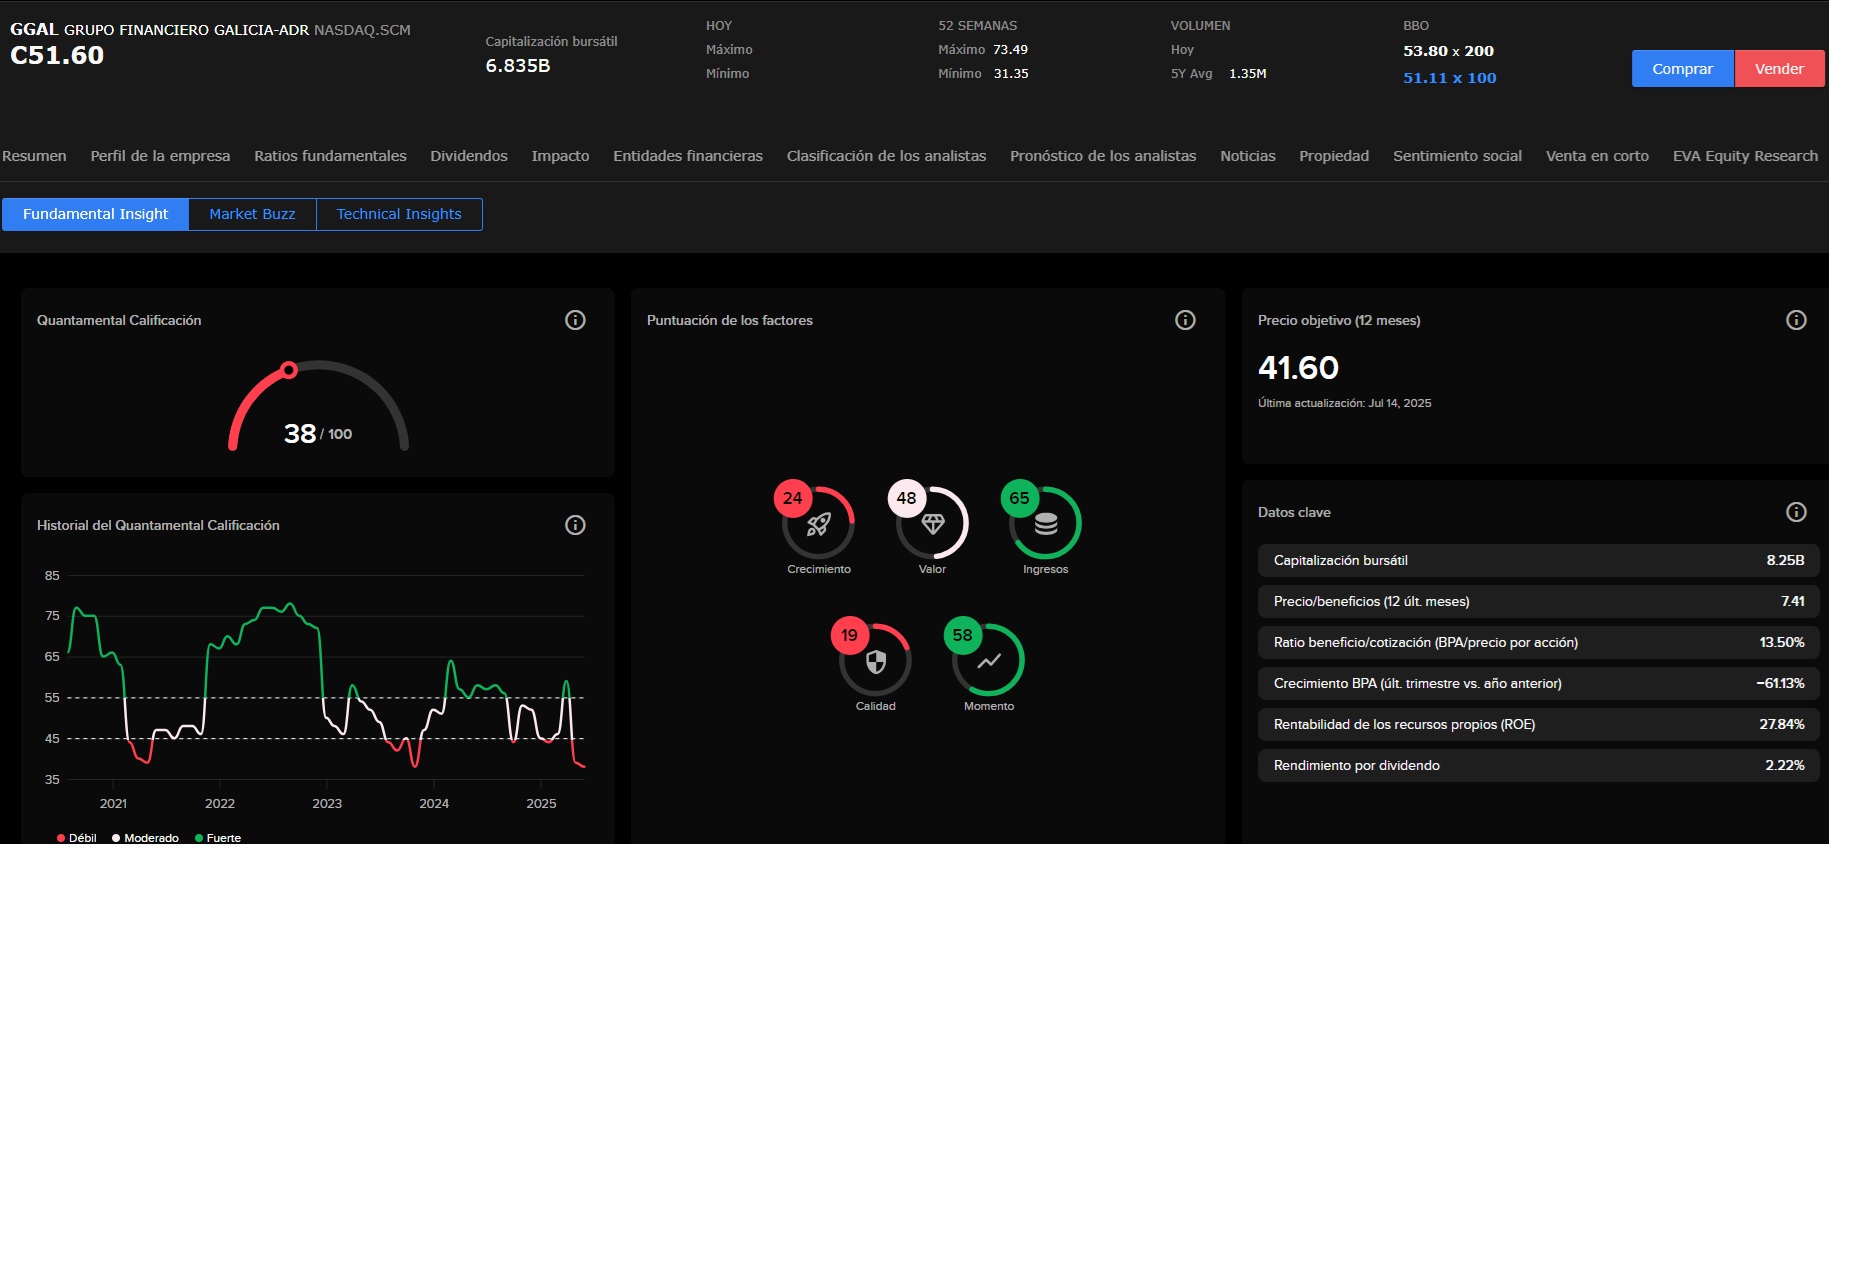
Task: Open info icon for Historial del Quantamental Calificación
Action: (575, 525)
